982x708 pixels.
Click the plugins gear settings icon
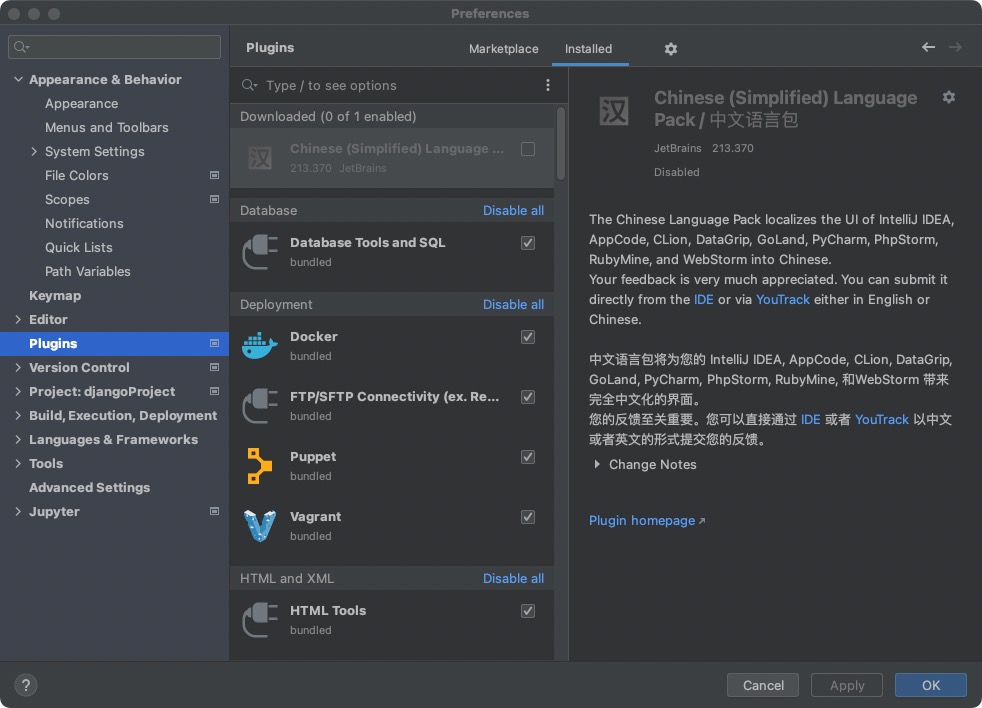click(671, 49)
